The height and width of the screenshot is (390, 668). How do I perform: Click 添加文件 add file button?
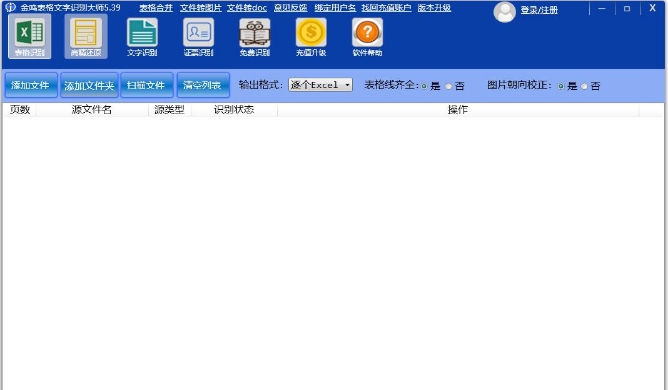tap(31, 85)
